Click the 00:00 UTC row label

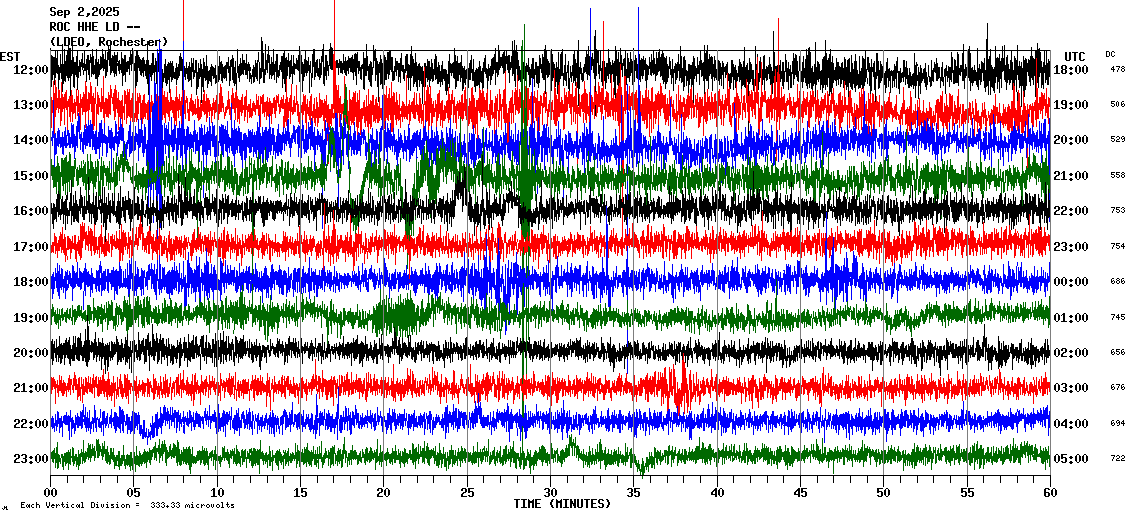1070,282
